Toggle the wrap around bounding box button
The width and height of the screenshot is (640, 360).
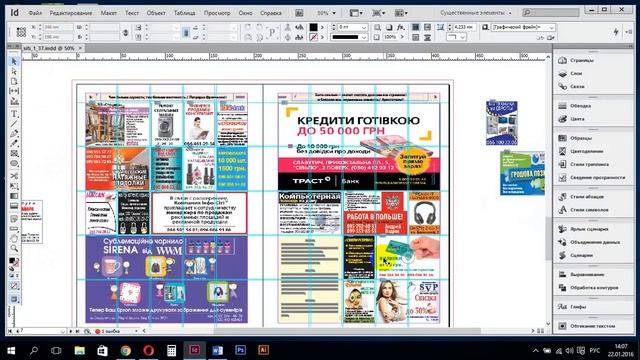427,27
